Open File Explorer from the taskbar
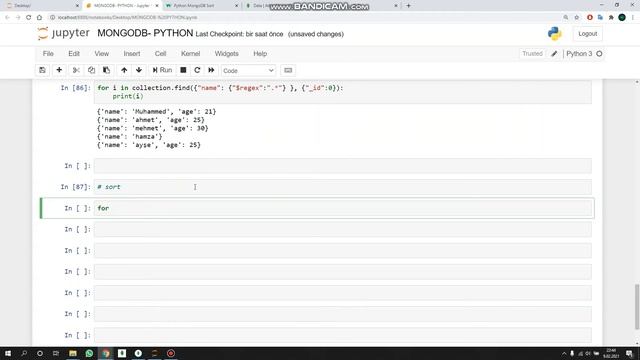The width and height of the screenshot is (640, 360). click(x=73, y=353)
